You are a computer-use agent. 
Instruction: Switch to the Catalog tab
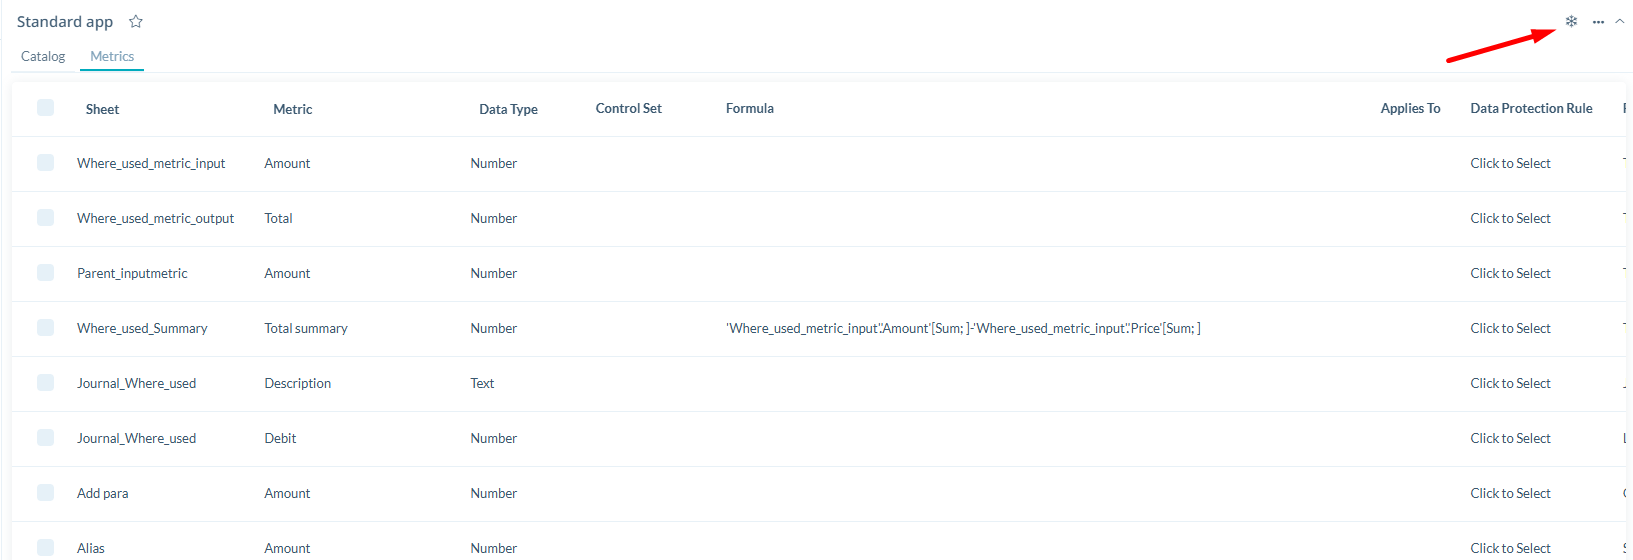click(x=43, y=57)
